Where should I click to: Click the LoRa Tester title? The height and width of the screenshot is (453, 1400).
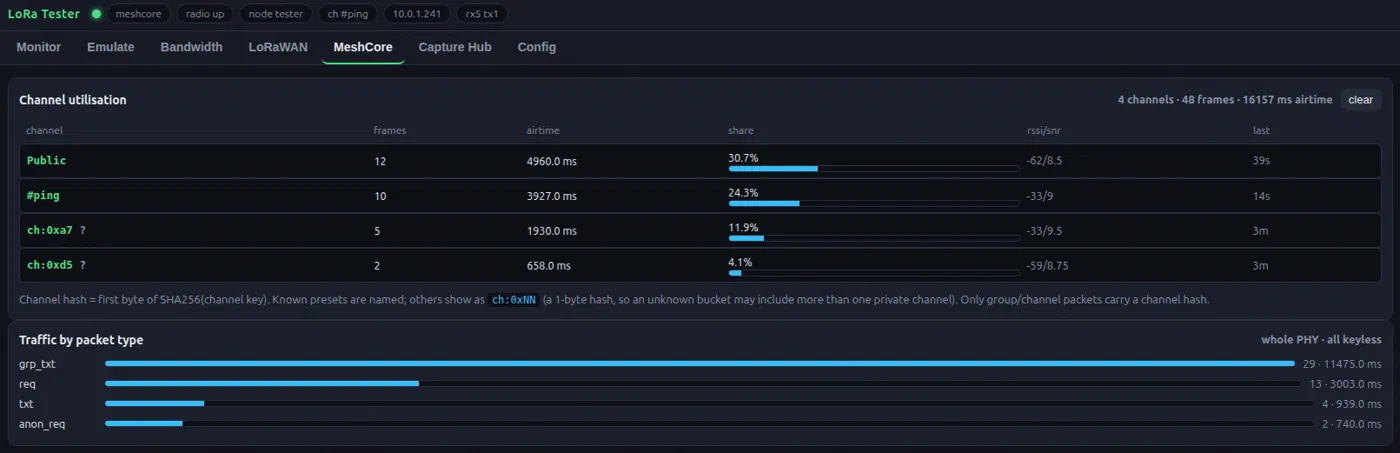click(x=43, y=14)
